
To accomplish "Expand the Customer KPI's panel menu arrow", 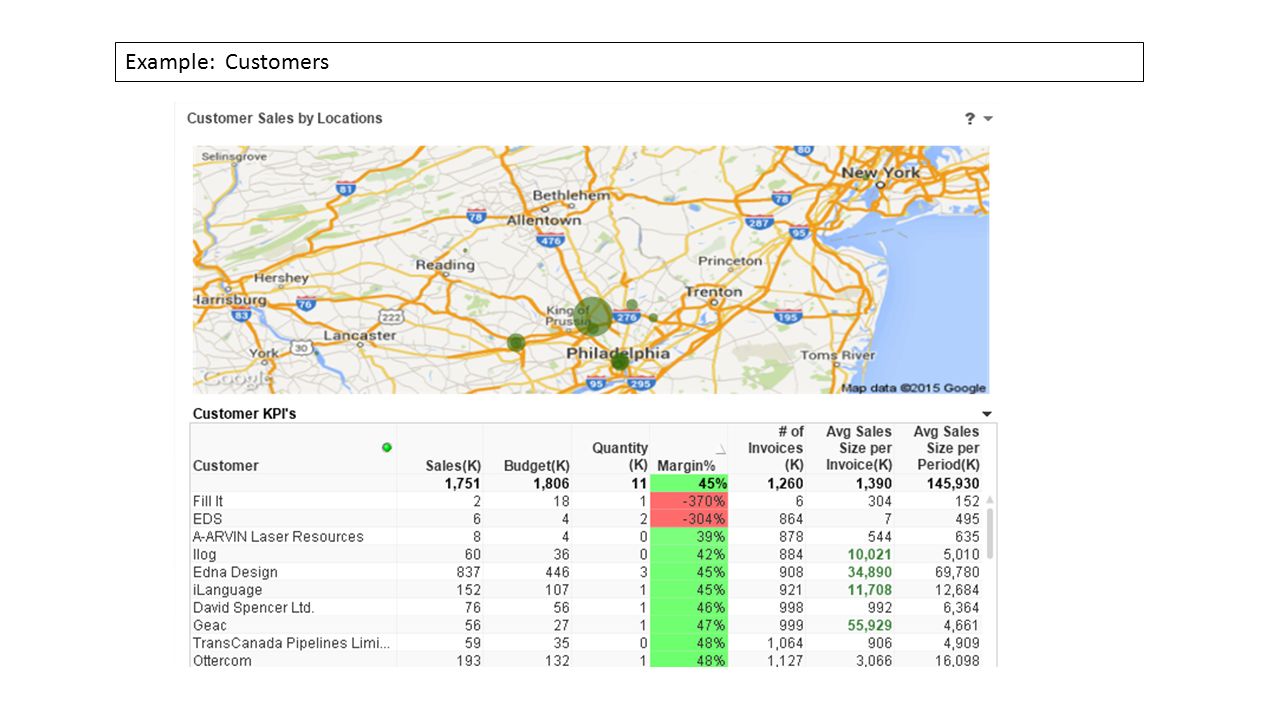I will (x=987, y=414).
